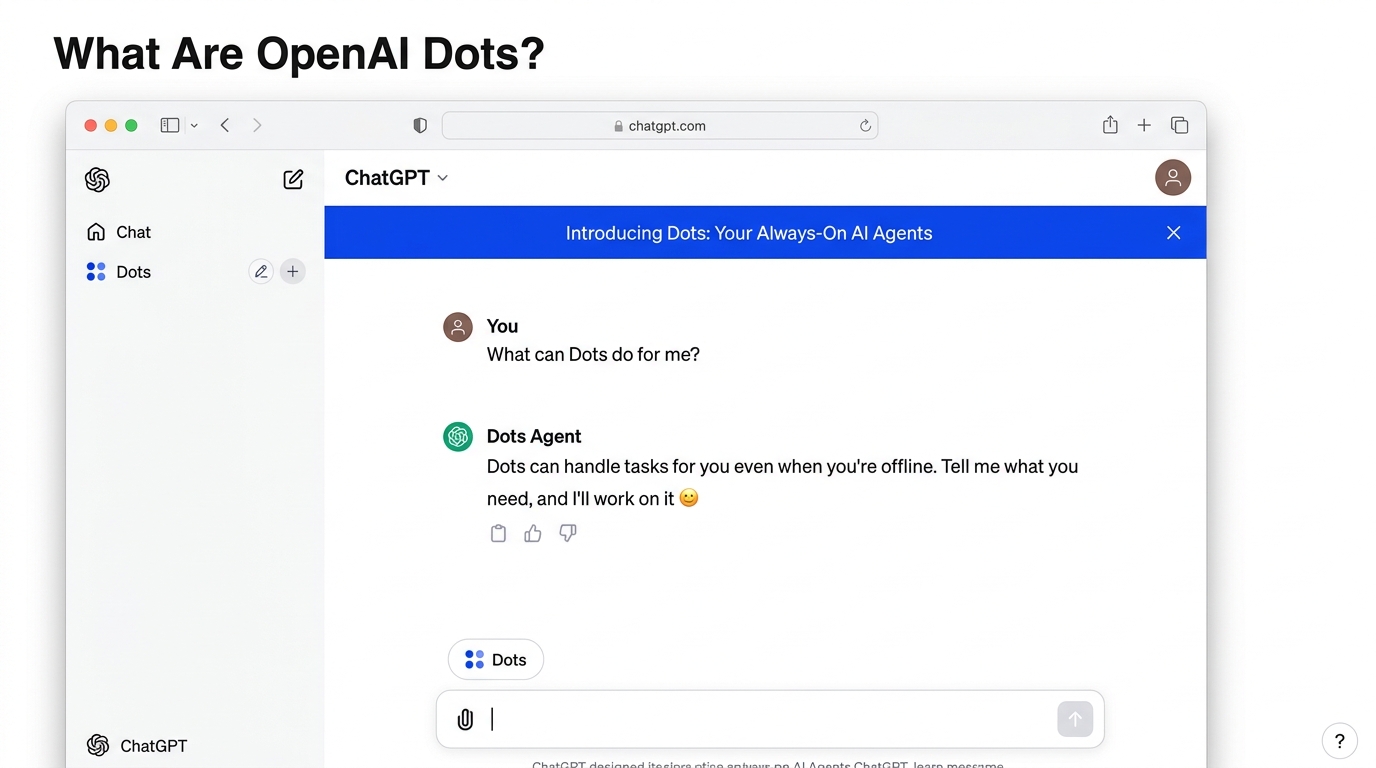Image resolution: width=1376 pixels, height=768 pixels.
Task: Go forward with browser forward arrow
Action: pos(257,125)
